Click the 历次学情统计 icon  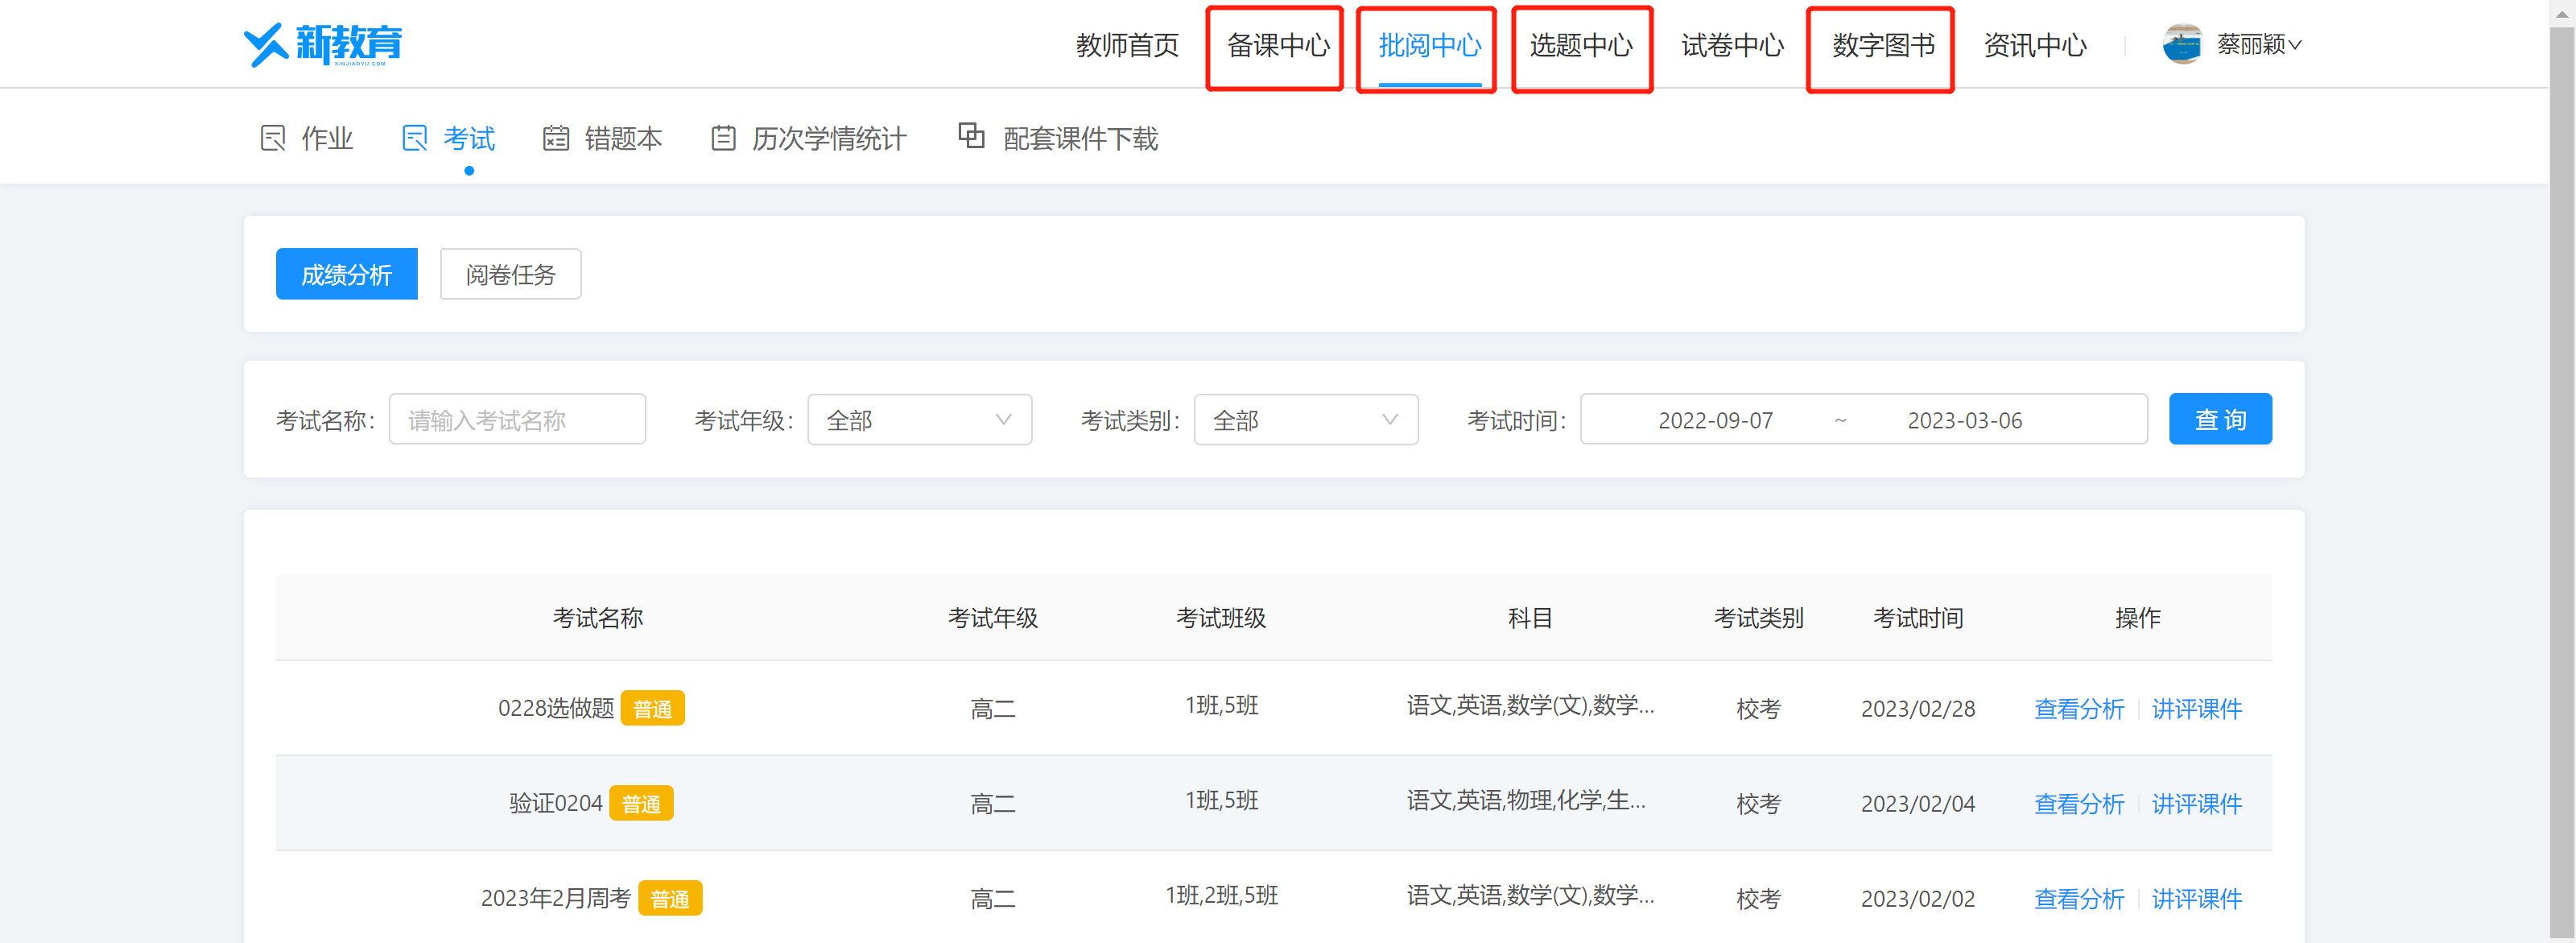click(723, 138)
